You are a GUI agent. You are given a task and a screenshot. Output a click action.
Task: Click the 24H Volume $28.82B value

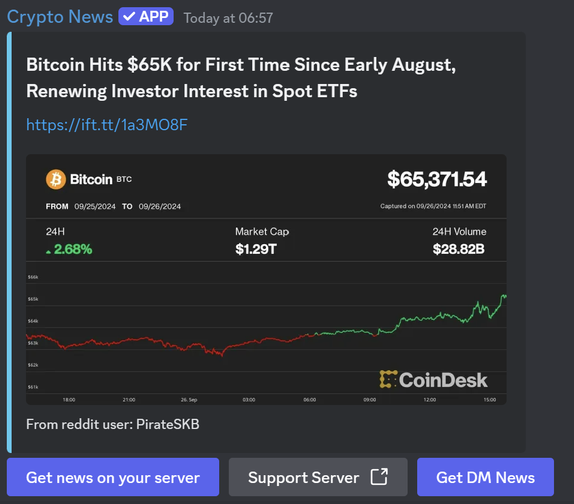tap(459, 249)
